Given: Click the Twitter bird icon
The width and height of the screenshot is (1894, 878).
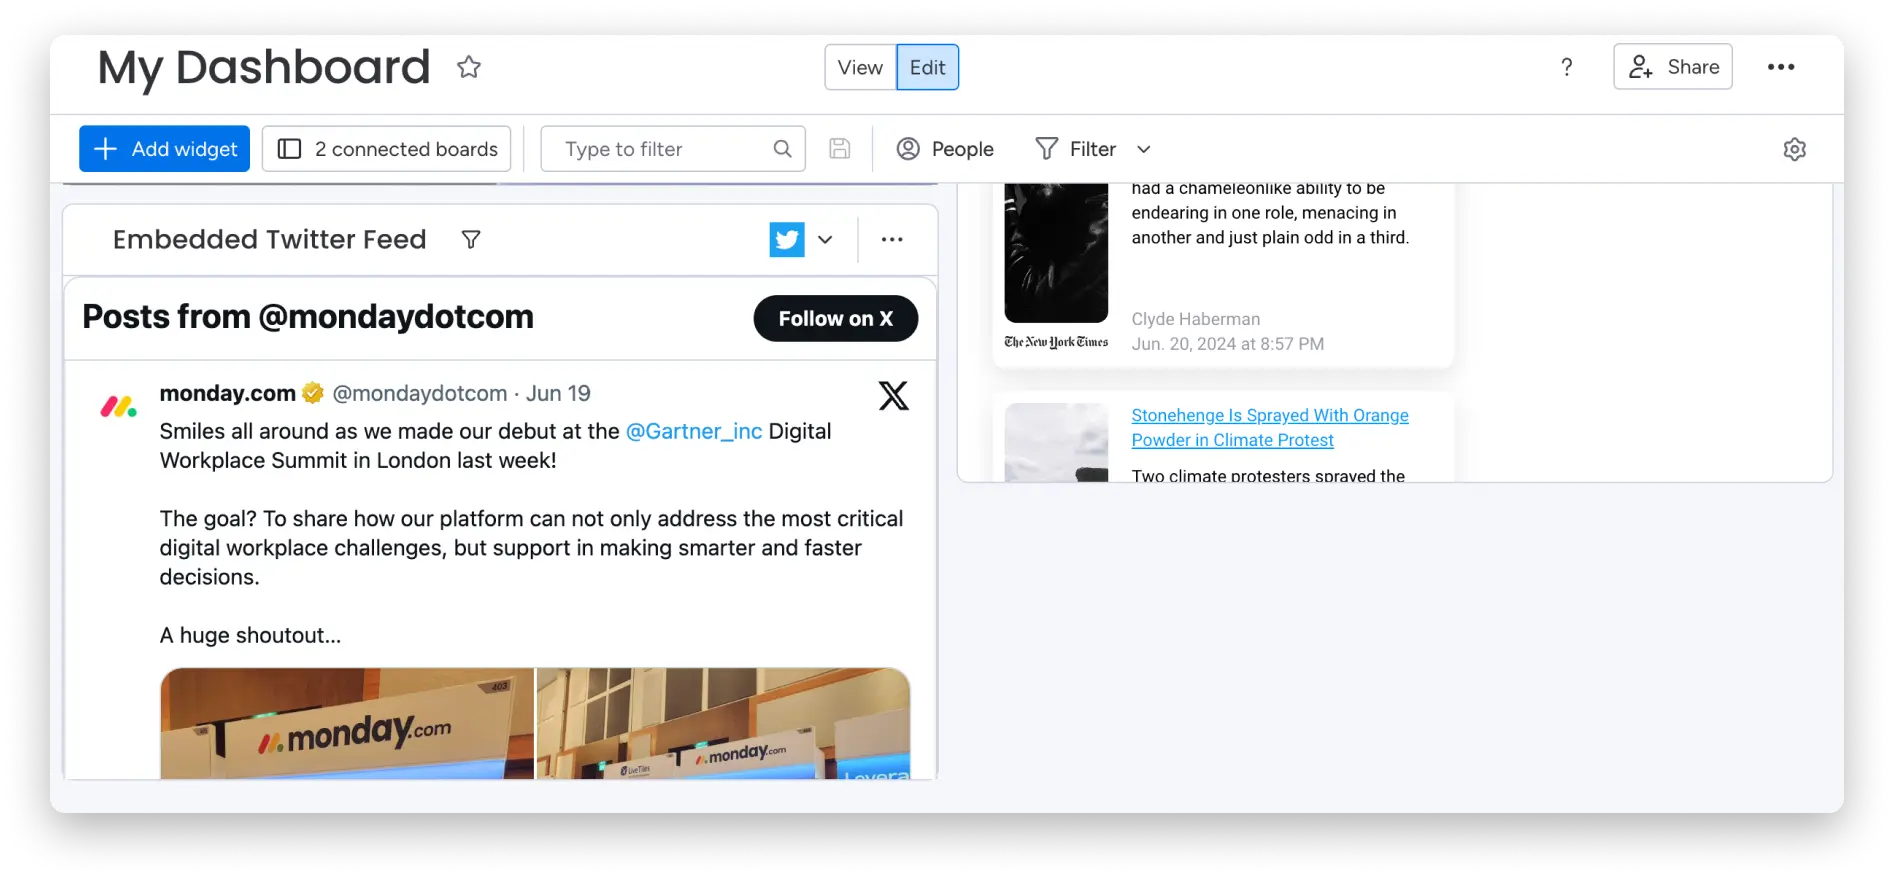Looking at the screenshot, I should point(787,240).
